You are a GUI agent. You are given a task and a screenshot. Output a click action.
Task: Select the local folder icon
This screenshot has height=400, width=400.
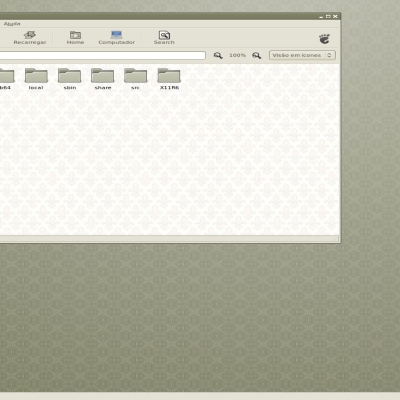tap(36, 75)
